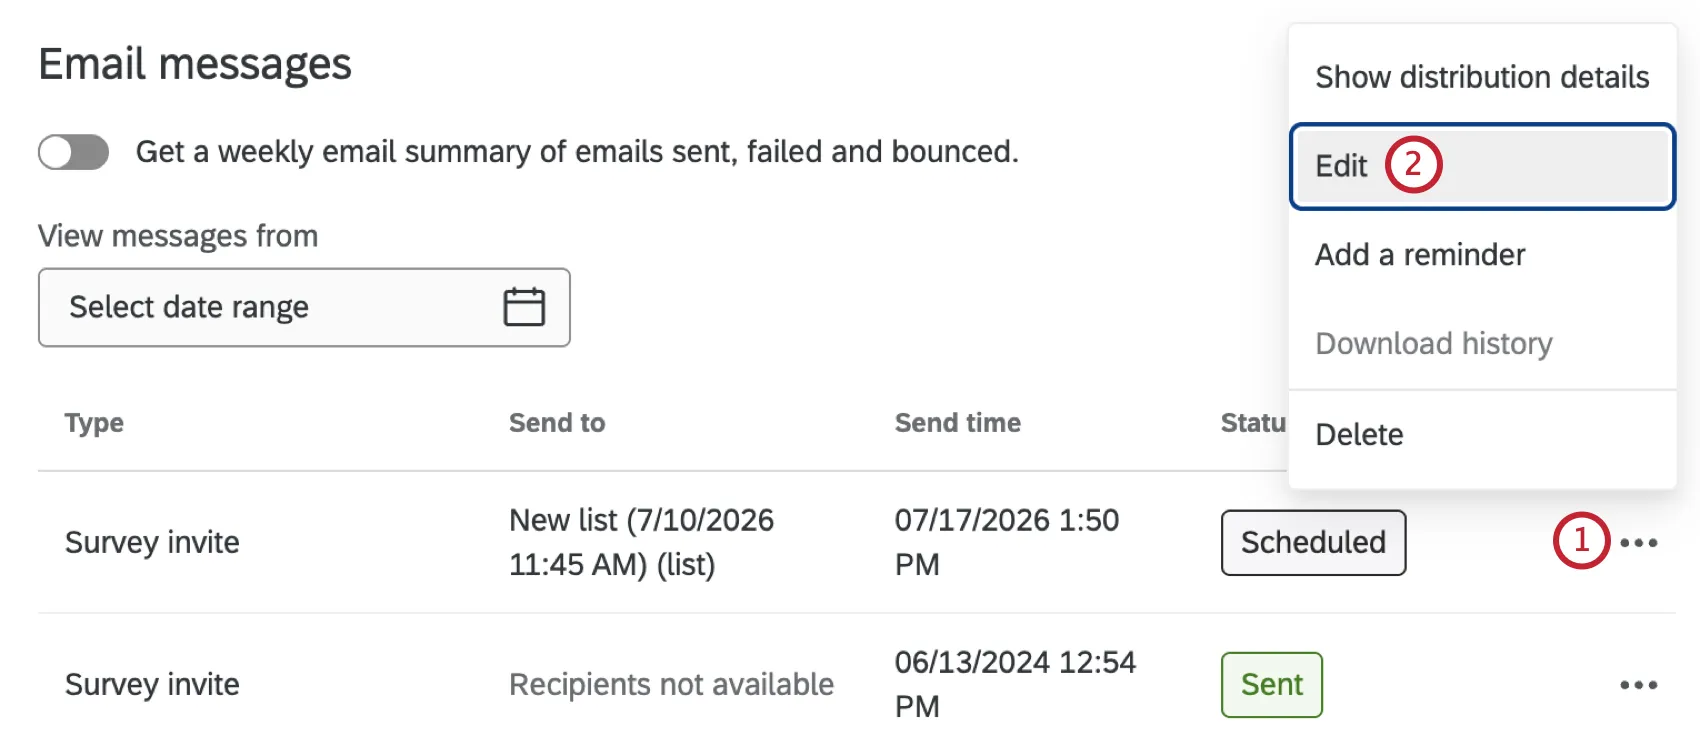The width and height of the screenshot is (1700, 746).
Task: Click the 07/17/2026 send time cell
Action: point(1006,542)
